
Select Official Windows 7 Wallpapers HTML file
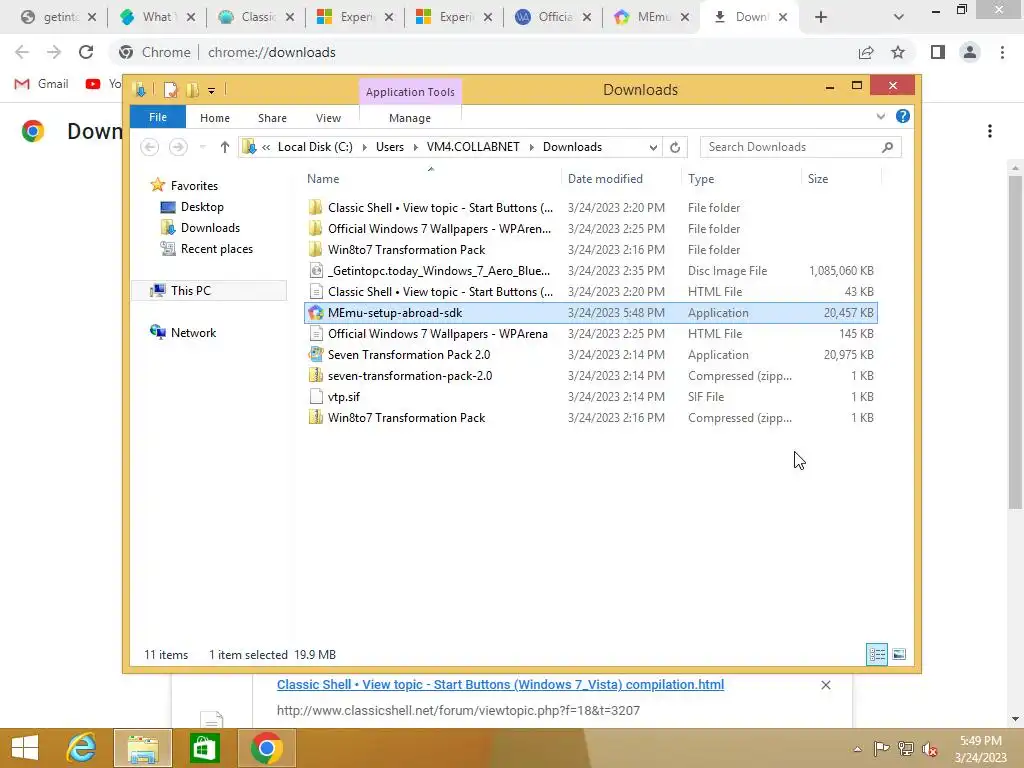coord(438,334)
